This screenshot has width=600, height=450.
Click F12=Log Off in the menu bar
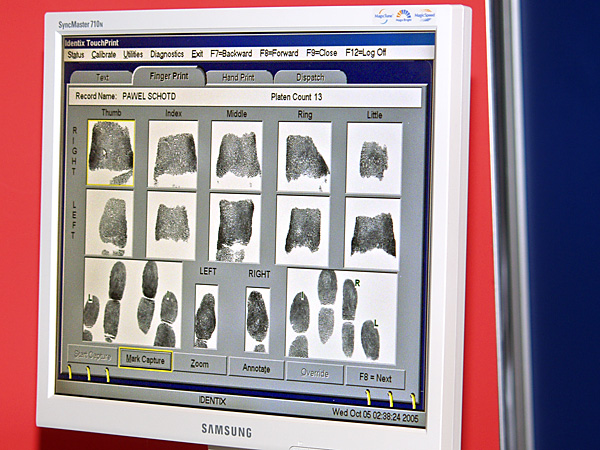(x=365, y=52)
